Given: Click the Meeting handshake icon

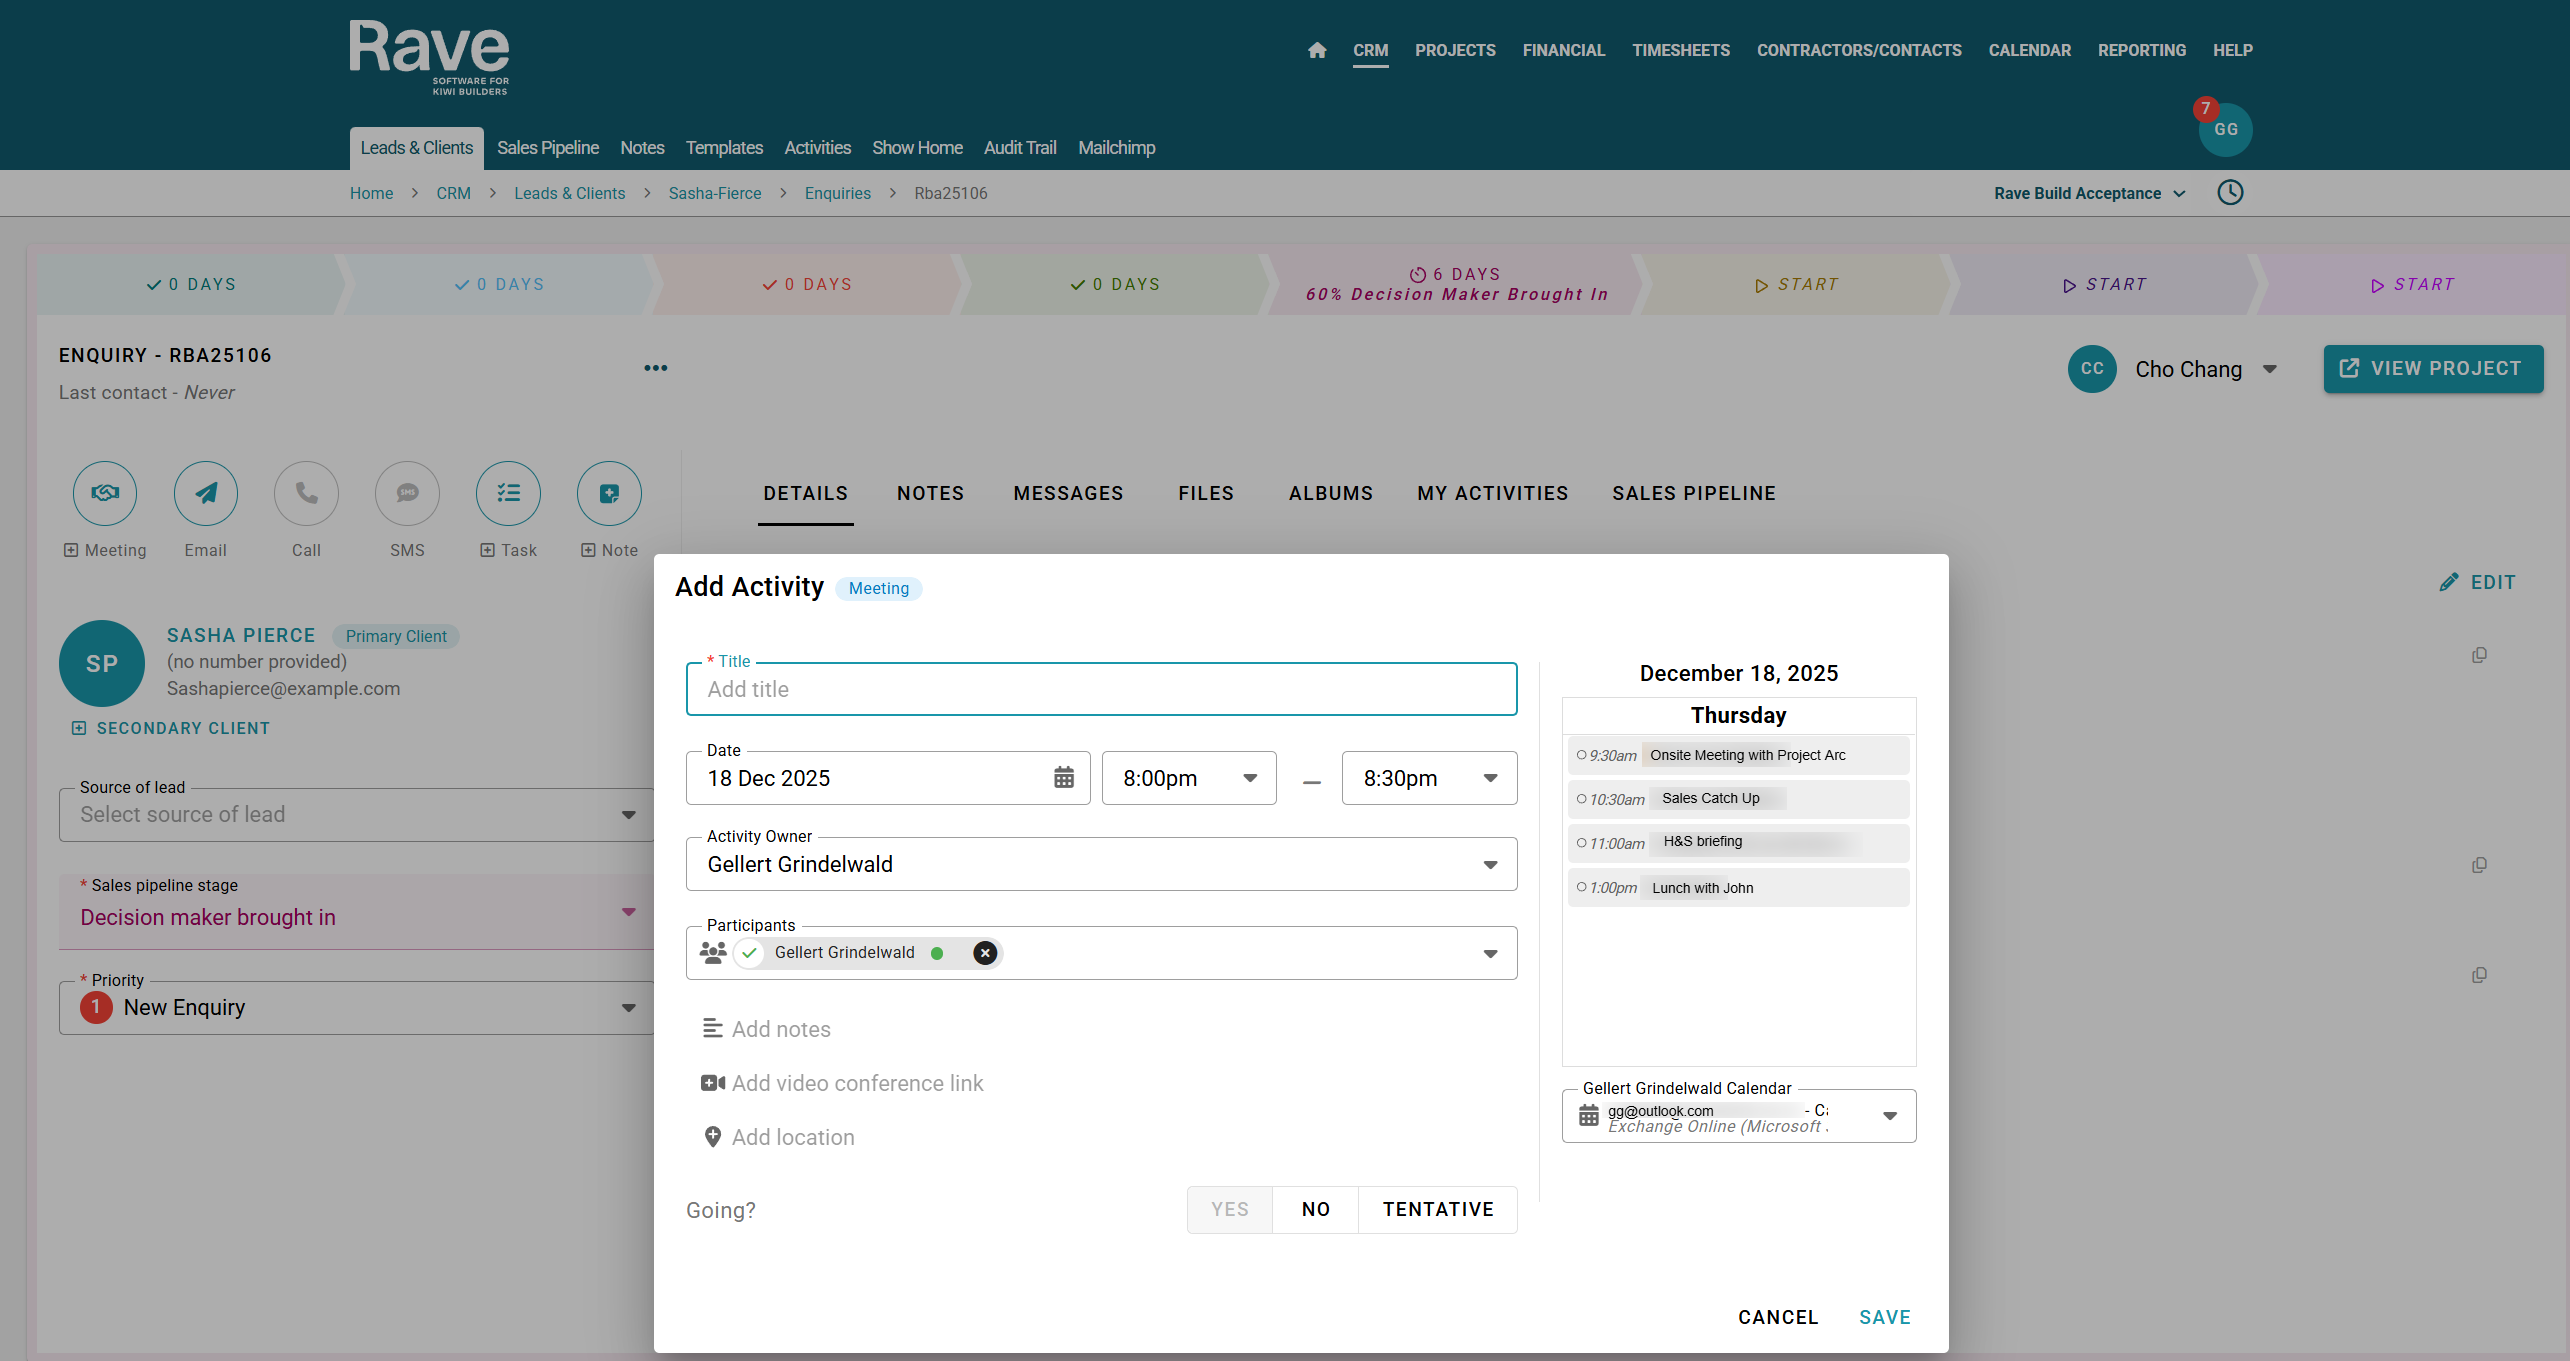Looking at the screenshot, I should point(105,493).
